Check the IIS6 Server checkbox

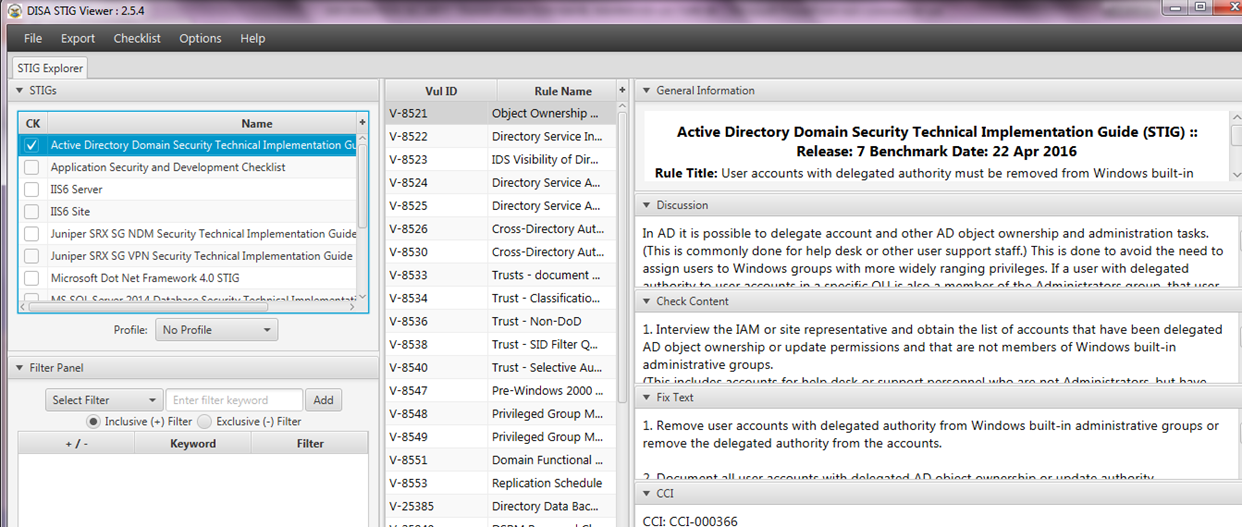(x=32, y=189)
